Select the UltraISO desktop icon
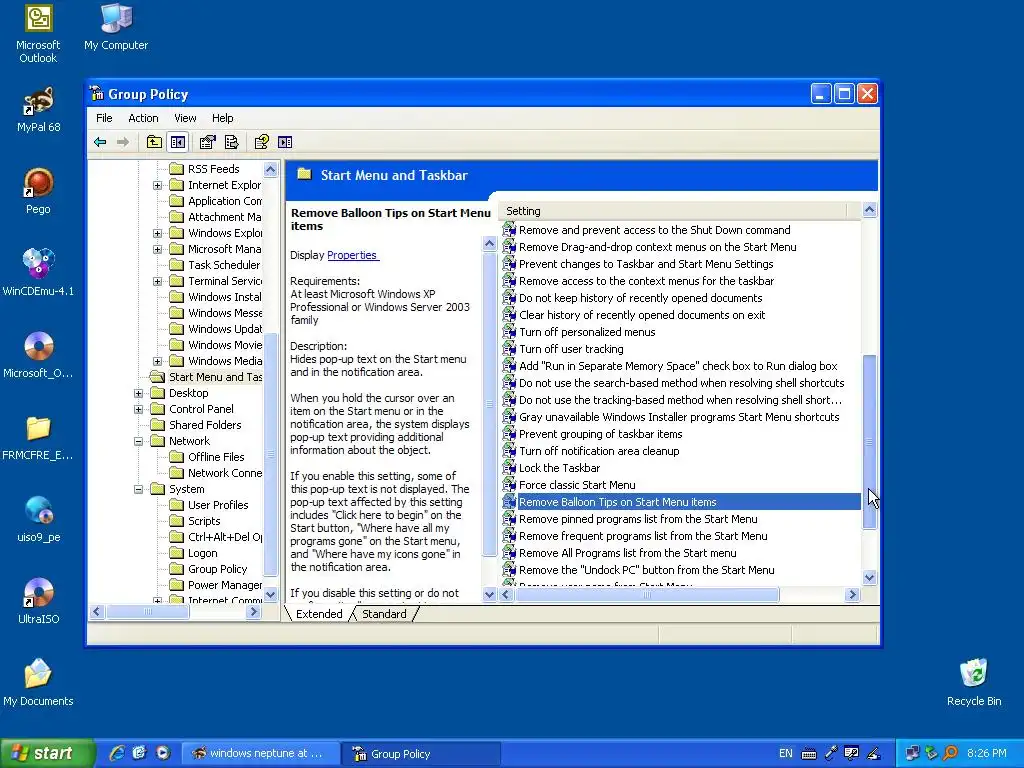 pos(39,601)
